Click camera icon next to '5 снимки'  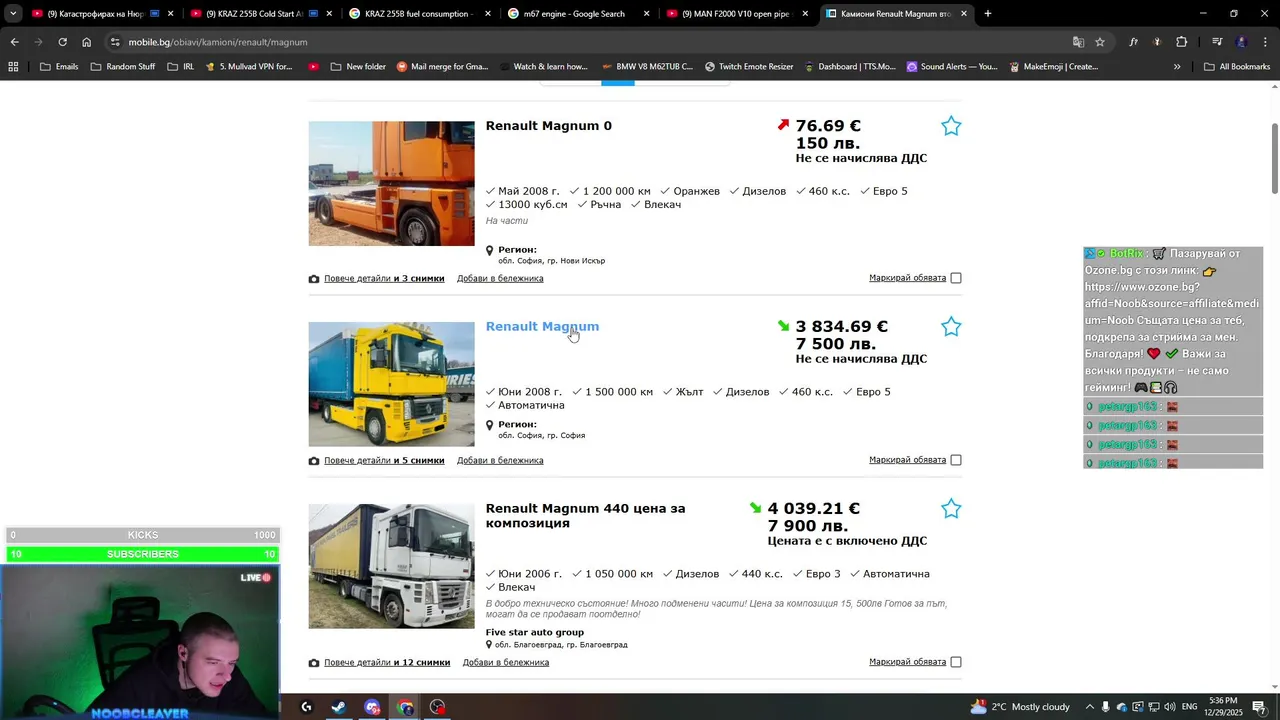coord(314,461)
